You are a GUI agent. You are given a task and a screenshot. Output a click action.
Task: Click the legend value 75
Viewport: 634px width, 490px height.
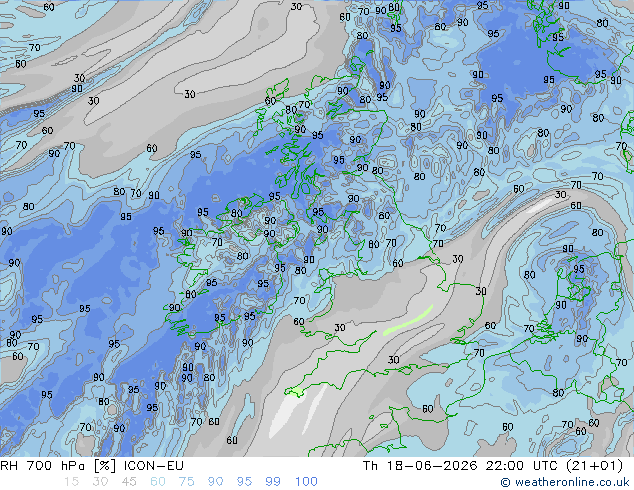186,482
